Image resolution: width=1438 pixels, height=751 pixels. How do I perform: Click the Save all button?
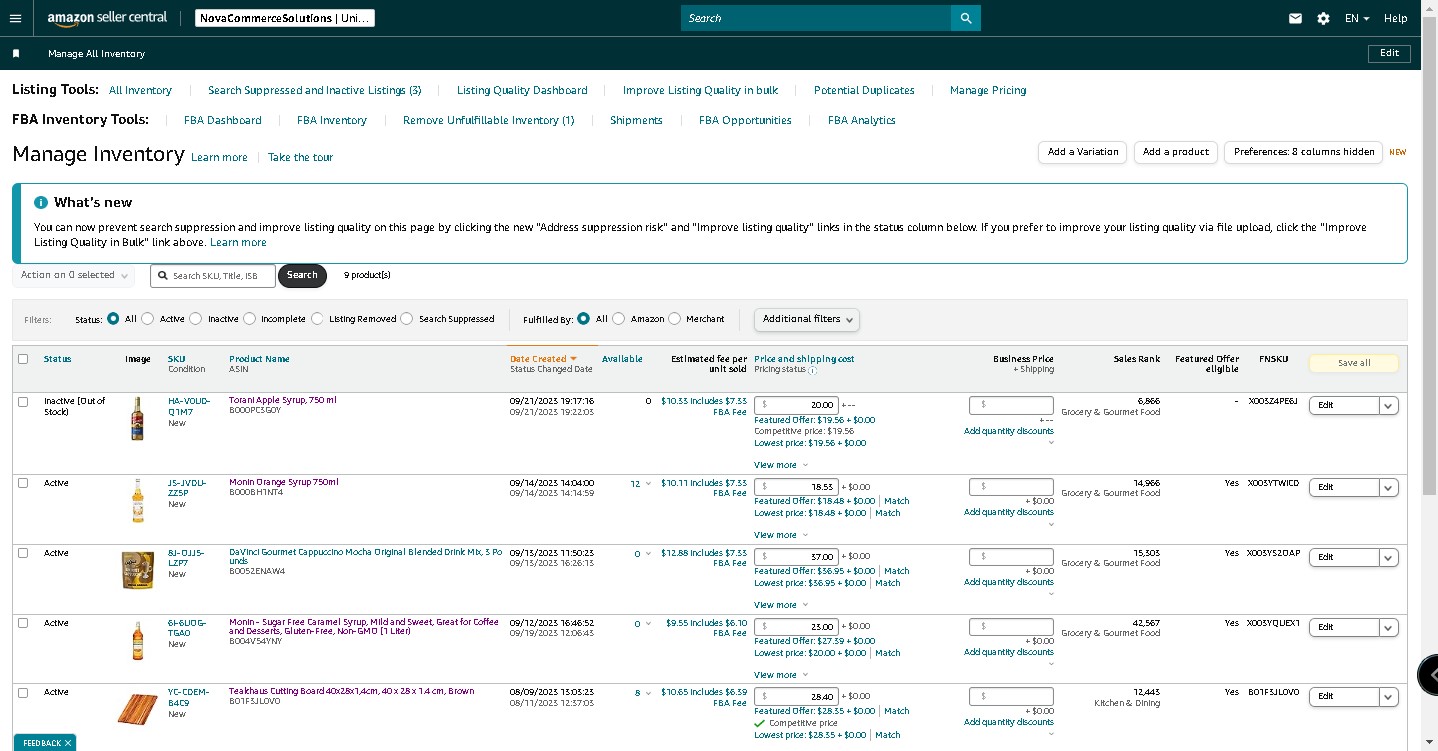coord(1354,363)
